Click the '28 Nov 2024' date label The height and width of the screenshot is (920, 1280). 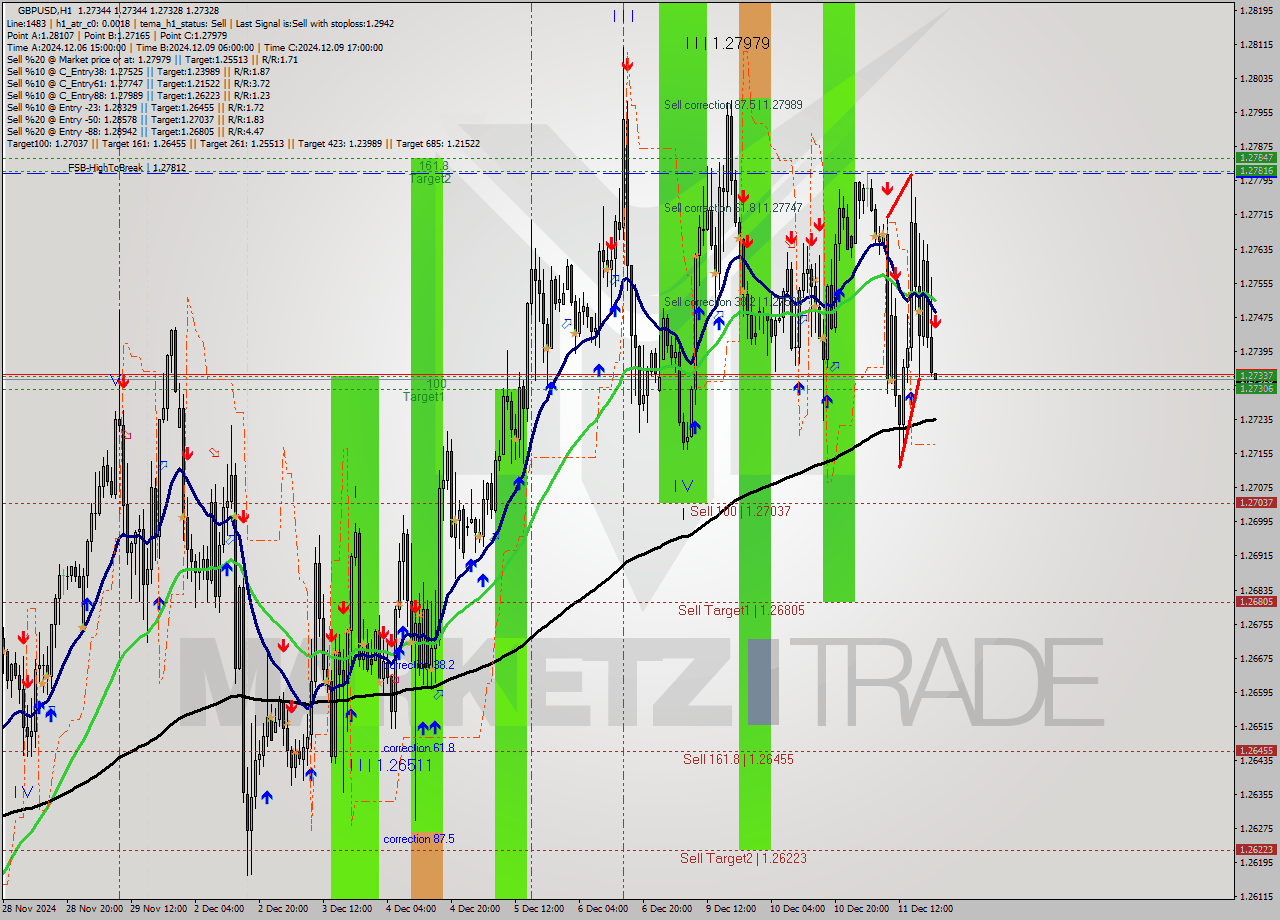pyautogui.click(x=29, y=909)
